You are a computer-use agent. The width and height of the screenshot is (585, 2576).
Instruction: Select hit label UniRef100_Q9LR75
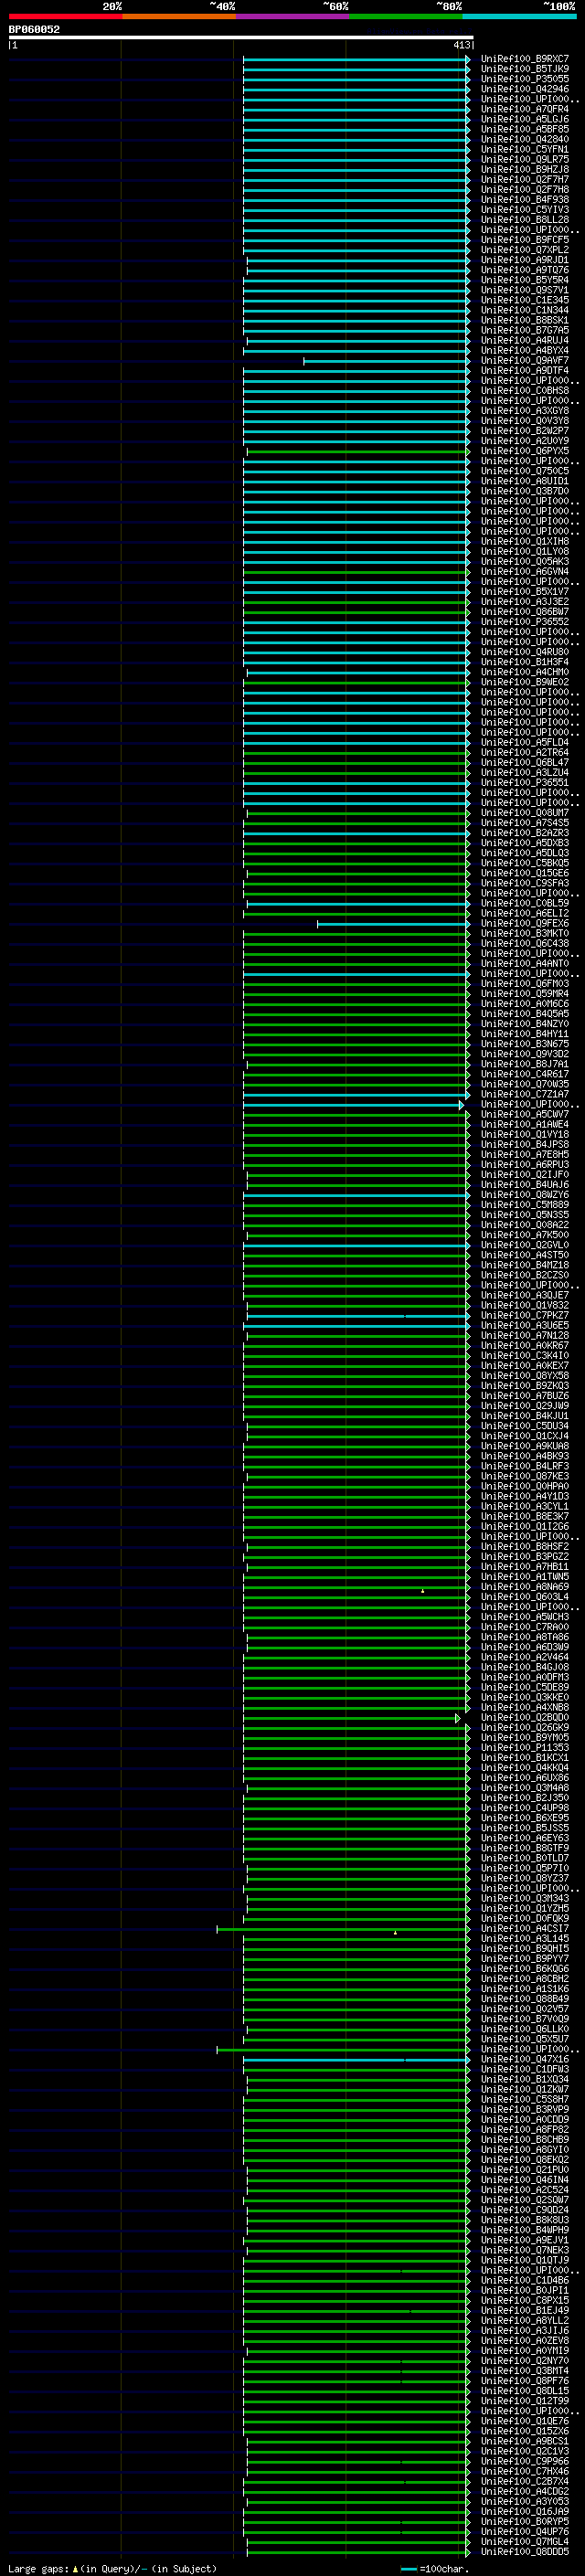(x=525, y=159)
